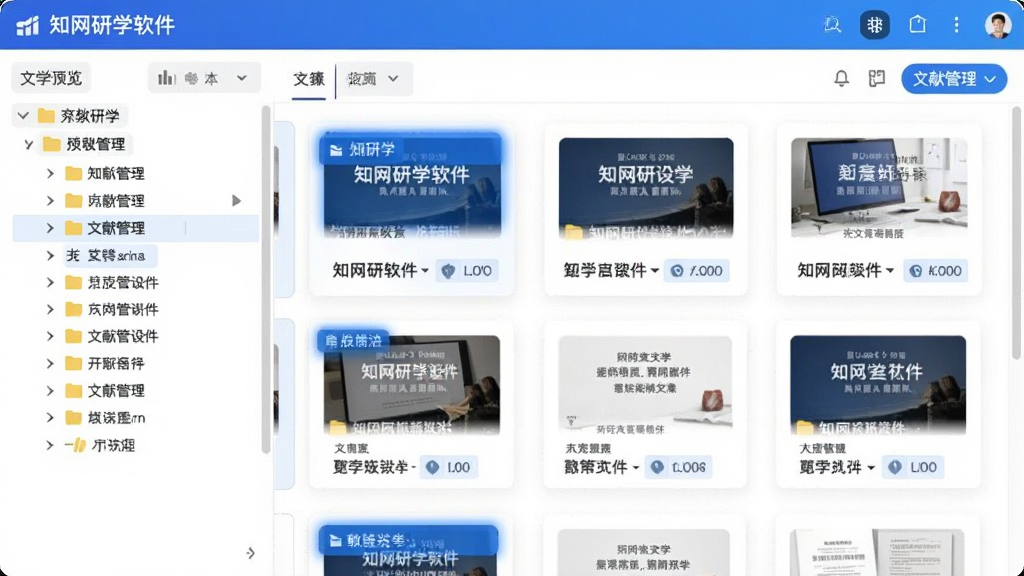Open the user avatar profile

click(997, 25)
